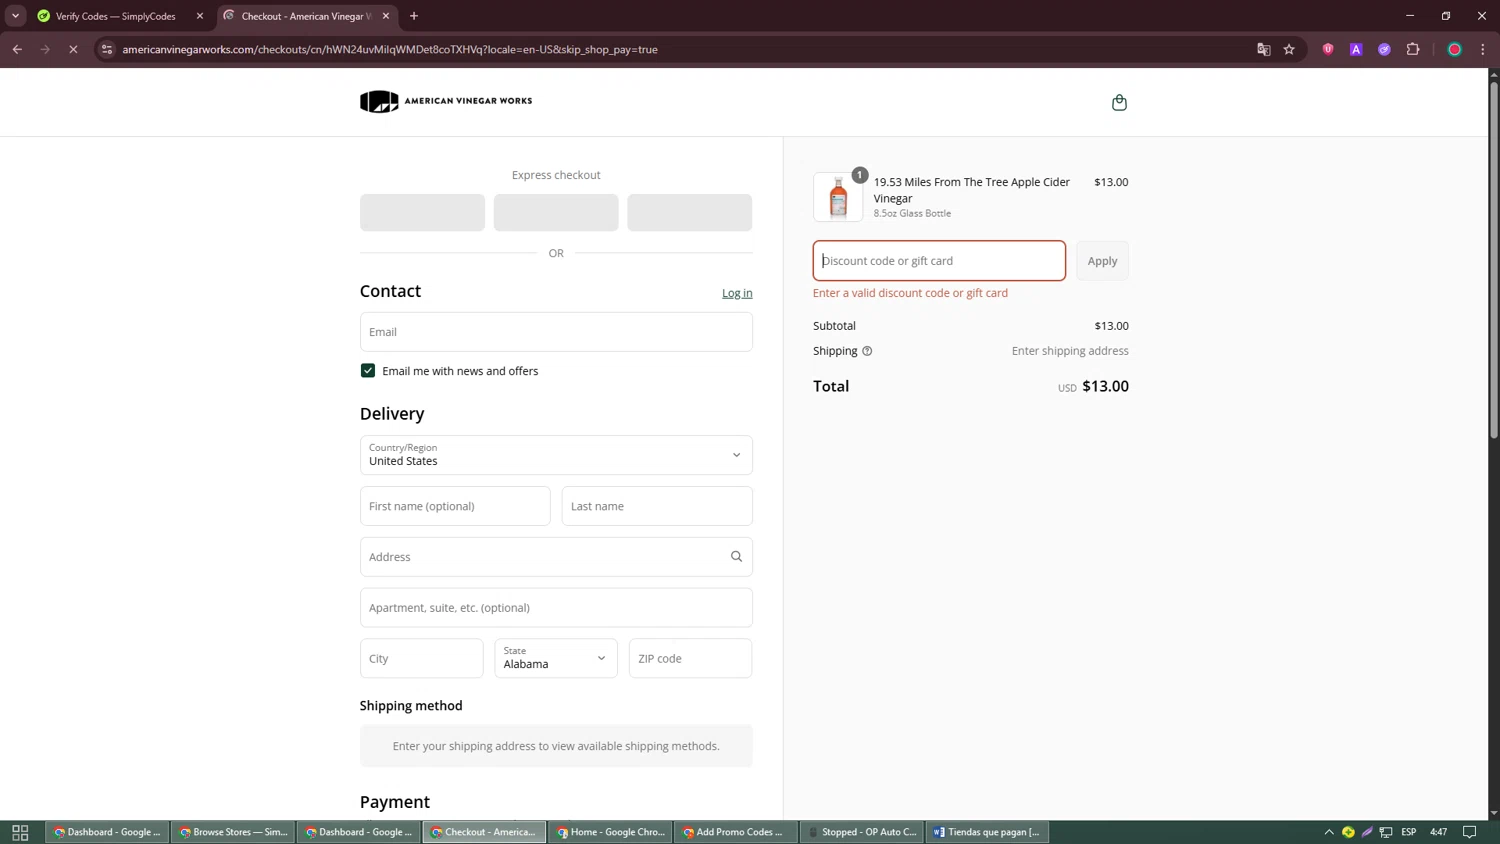The width and height of the screenshot is (1500, 844).
Task: Click the first express checkout button
Action: coord(422,213)
